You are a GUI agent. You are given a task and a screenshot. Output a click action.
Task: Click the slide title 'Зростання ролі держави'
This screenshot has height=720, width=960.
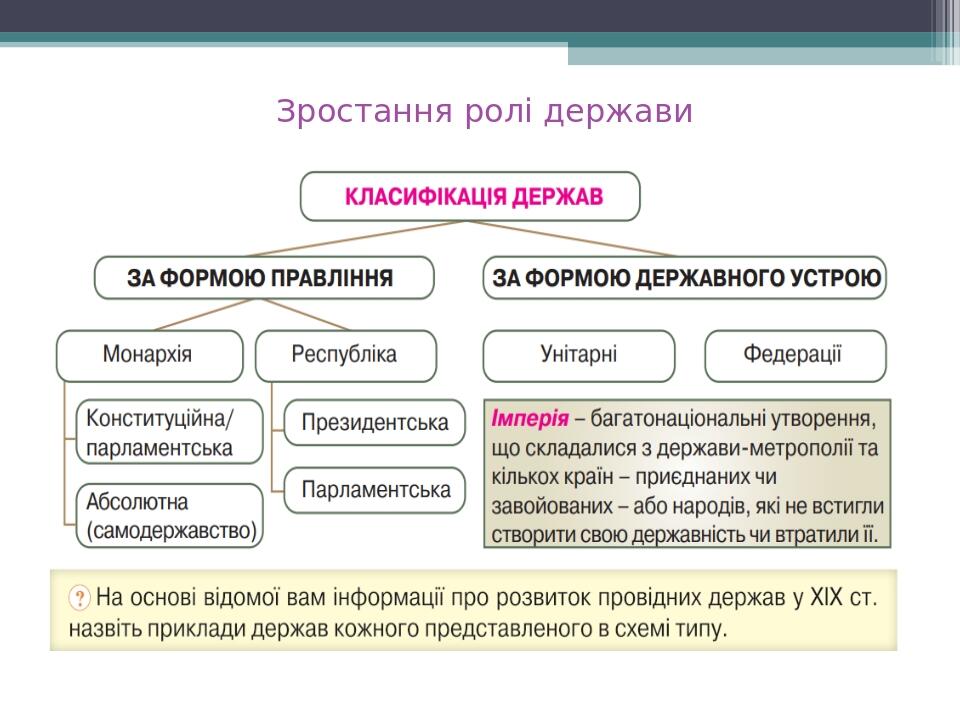point(484,111)
